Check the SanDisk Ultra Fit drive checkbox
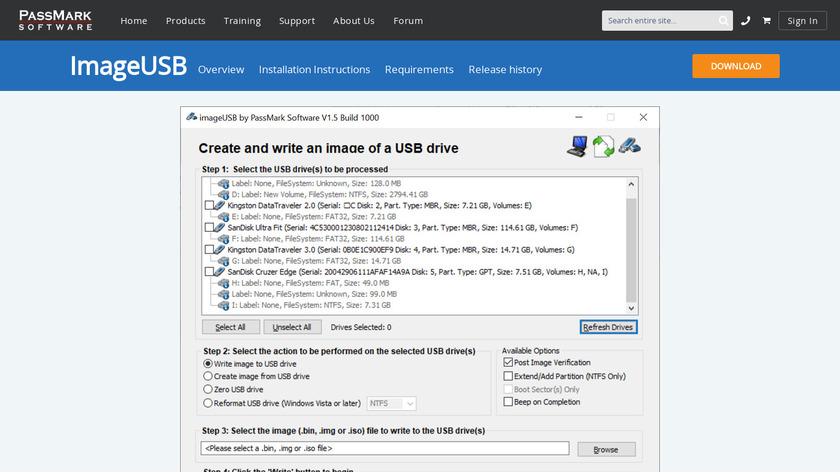The image size is (840, 472). click(x=209, y=227)
